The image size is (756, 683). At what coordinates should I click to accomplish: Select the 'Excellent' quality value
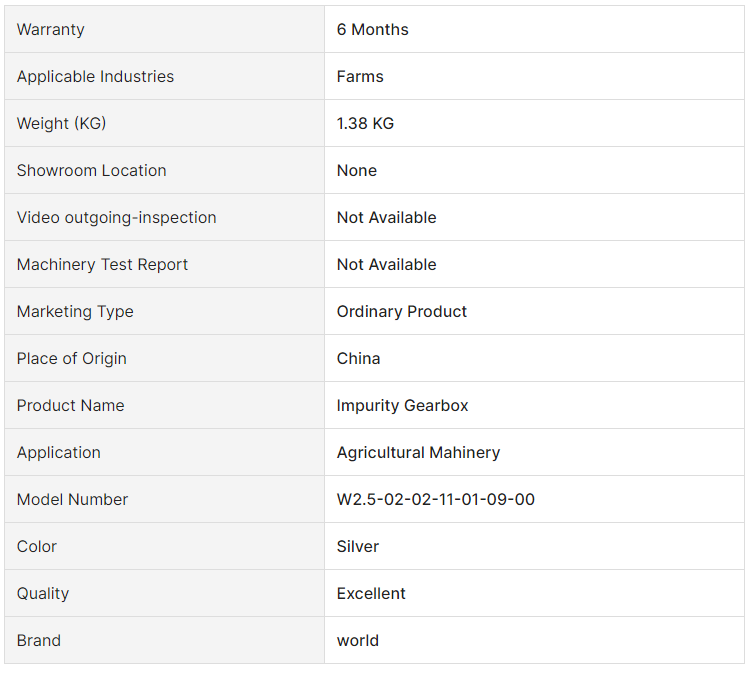(x=371, y=594)
